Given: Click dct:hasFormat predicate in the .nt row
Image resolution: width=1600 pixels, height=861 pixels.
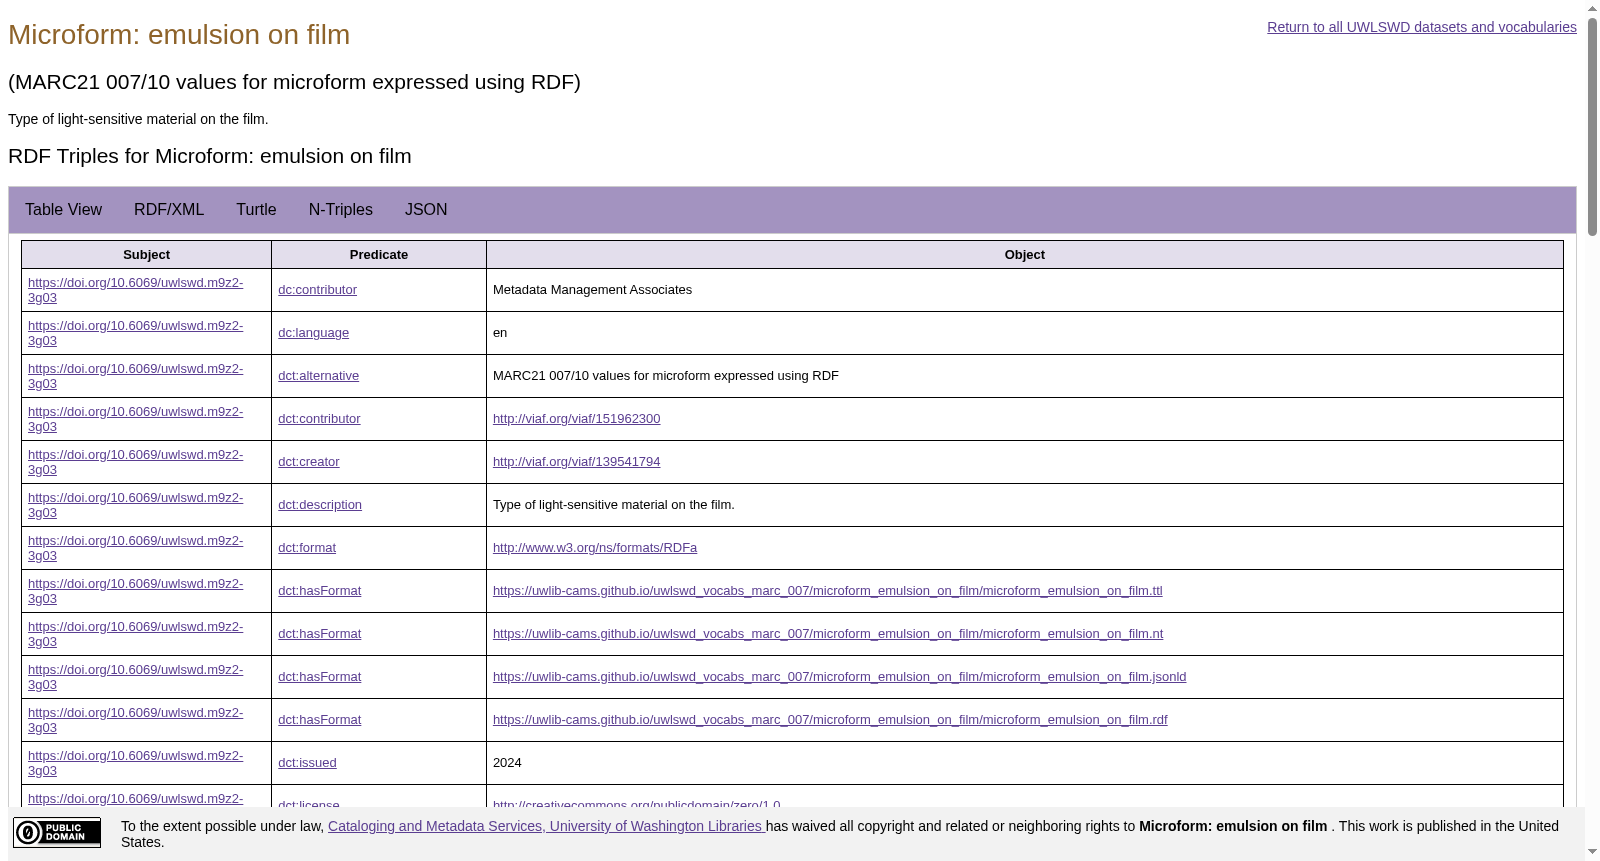Looking at the screenshot, I should point(319,634).
